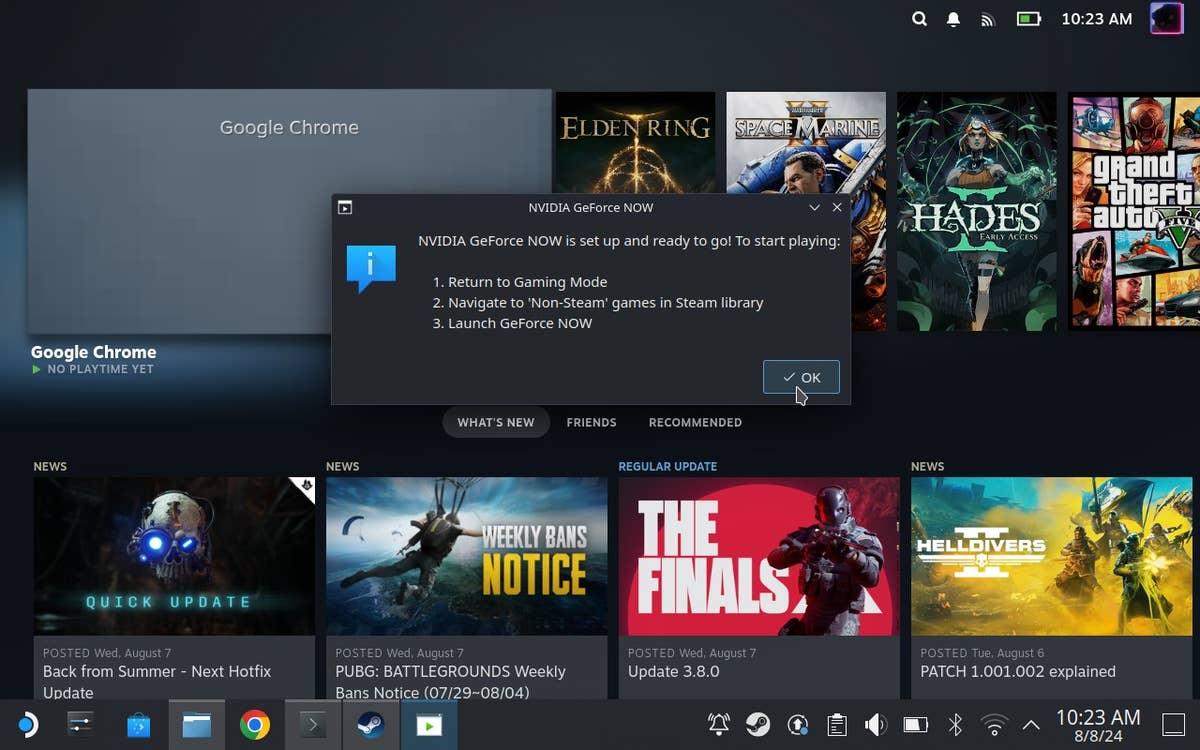Click the Wi-Fi indicator in the system tray
Viewport: 1200px width, 750px height.
pyautogui.click(x=993, y=724)
